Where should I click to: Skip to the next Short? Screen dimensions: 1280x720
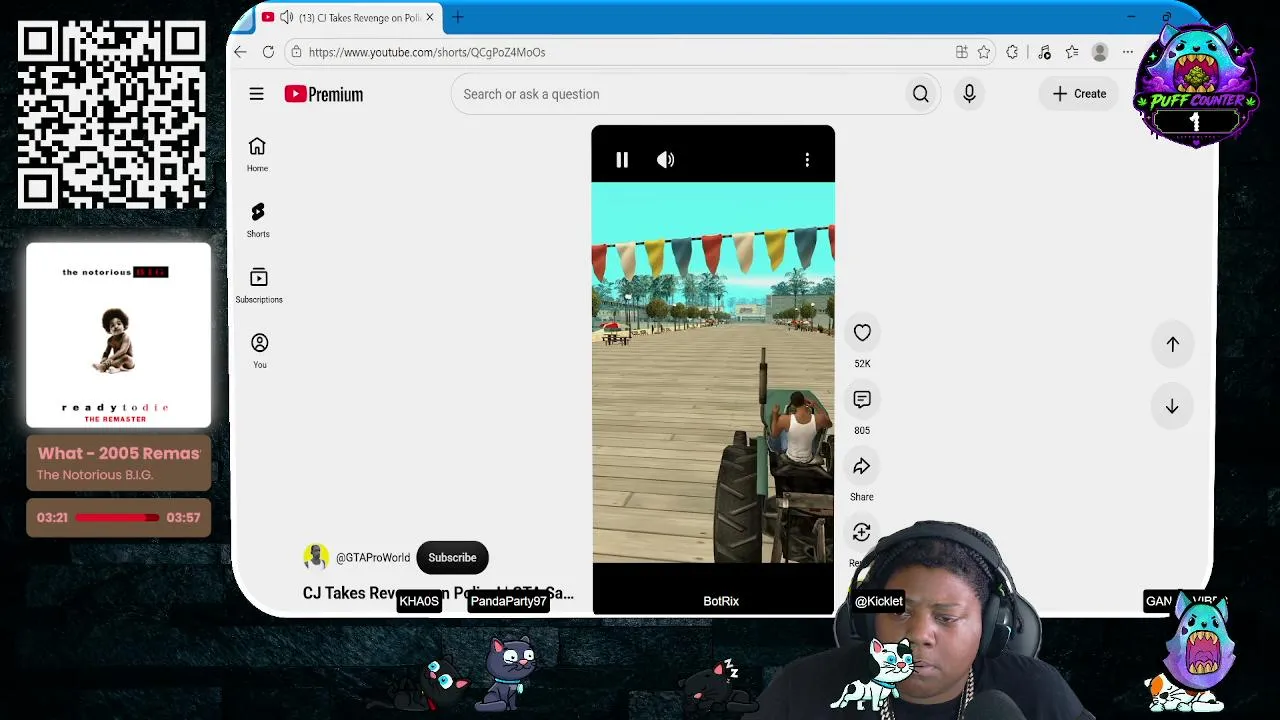[1172, 407]
